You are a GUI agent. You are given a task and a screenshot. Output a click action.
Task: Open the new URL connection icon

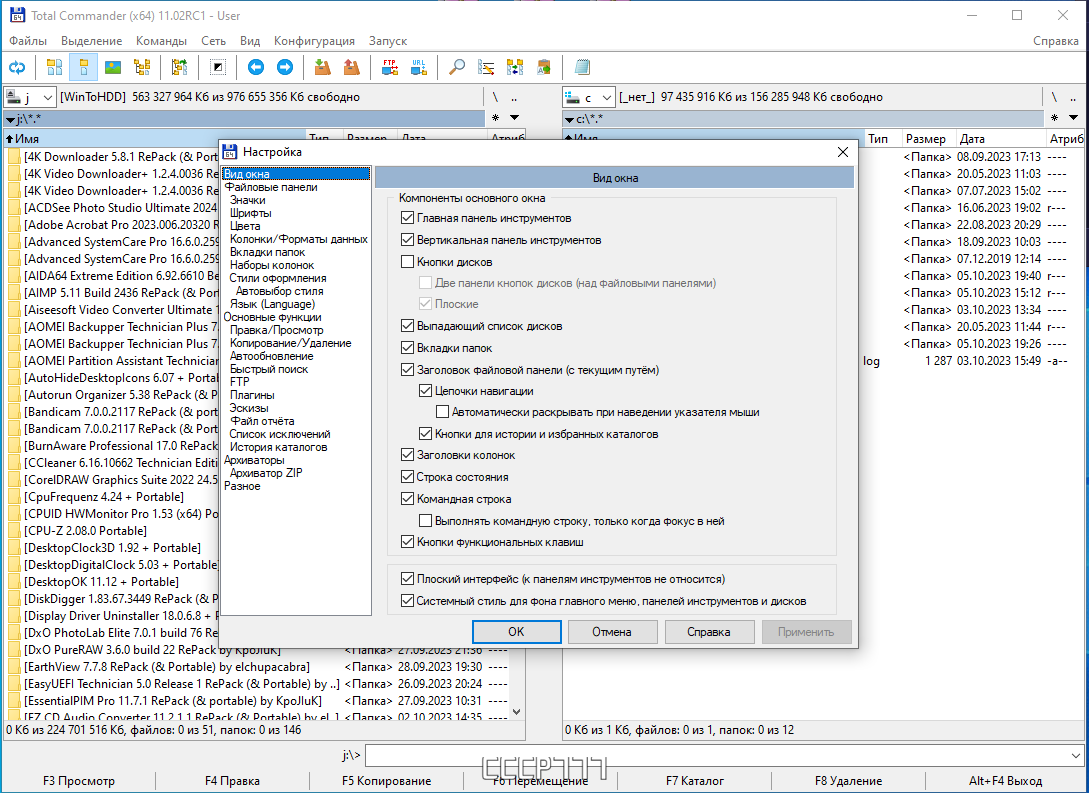pos(419,67)
